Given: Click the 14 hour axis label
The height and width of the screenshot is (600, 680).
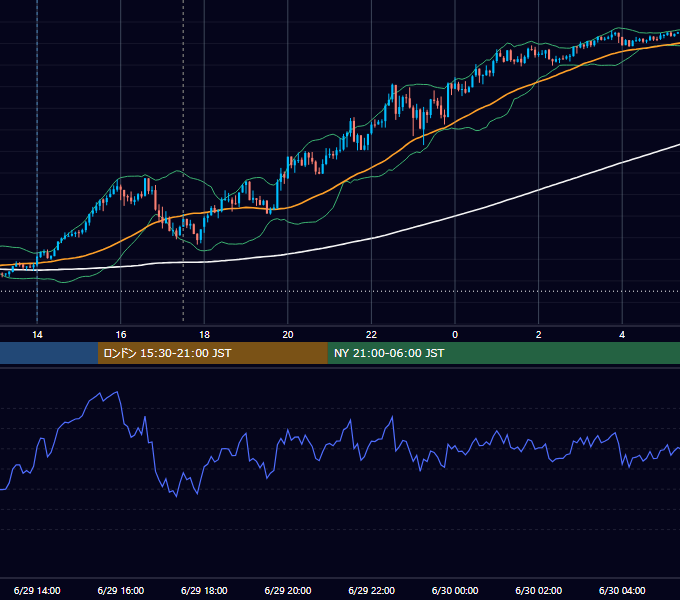Looking at the screenshot, I should click(37, 335).
